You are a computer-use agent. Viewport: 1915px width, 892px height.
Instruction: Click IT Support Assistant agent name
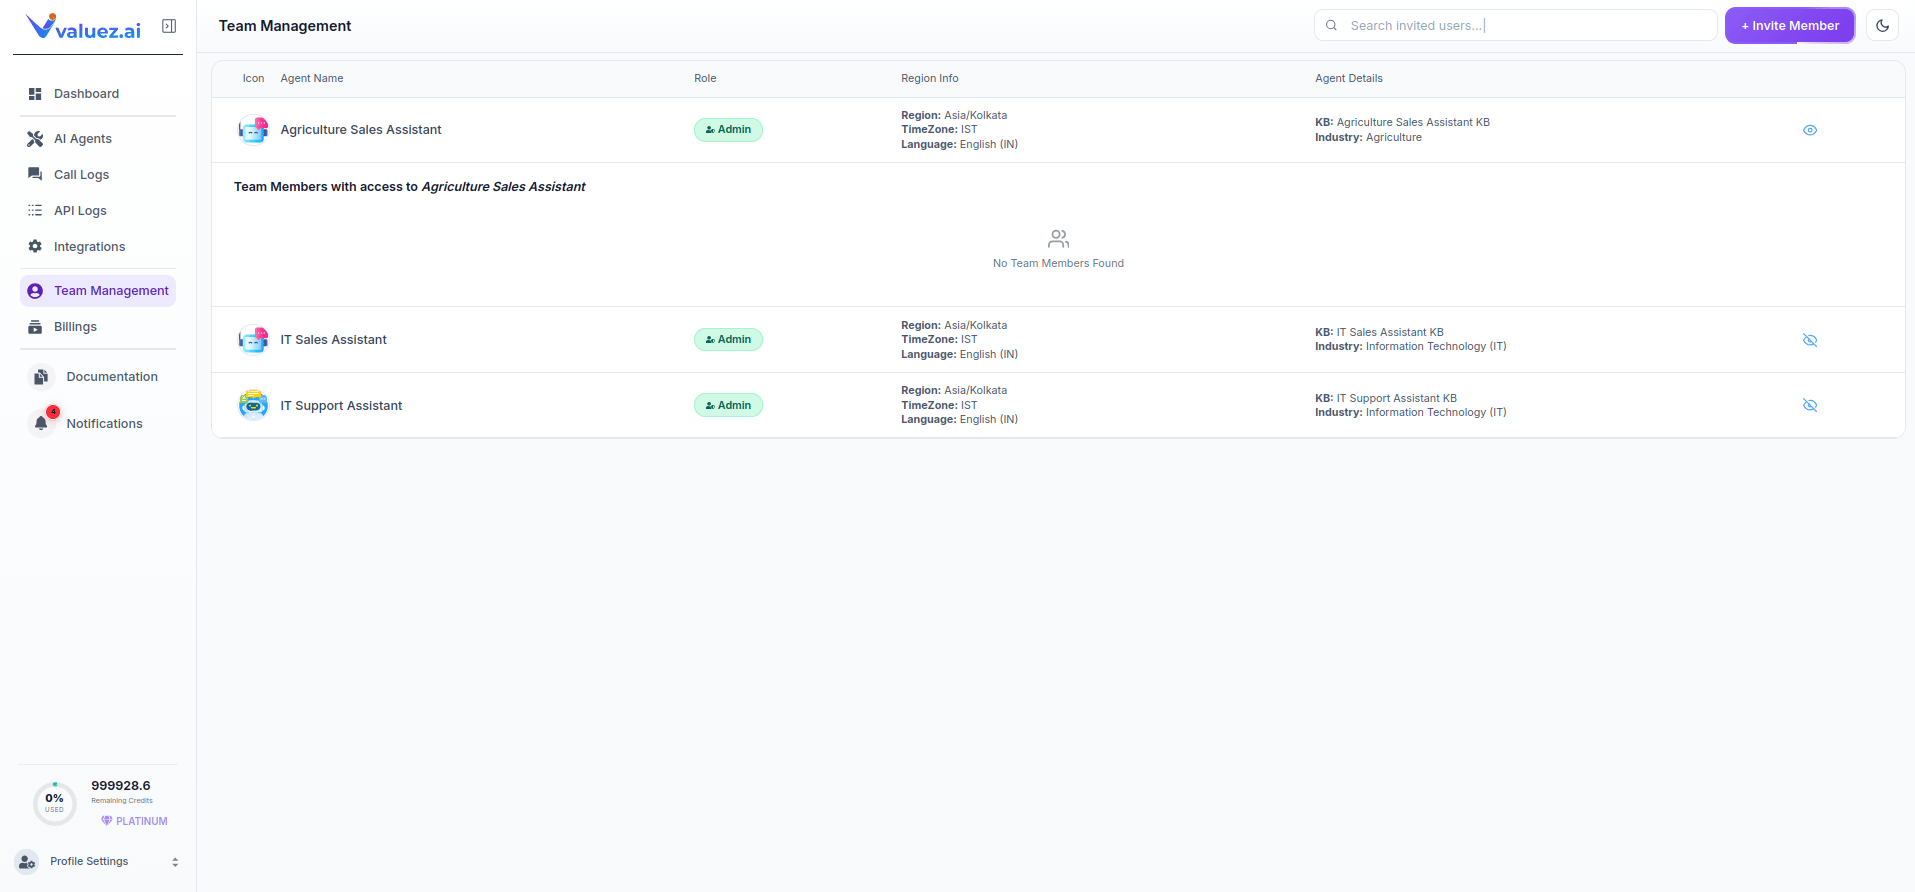[x=341, y=406]
